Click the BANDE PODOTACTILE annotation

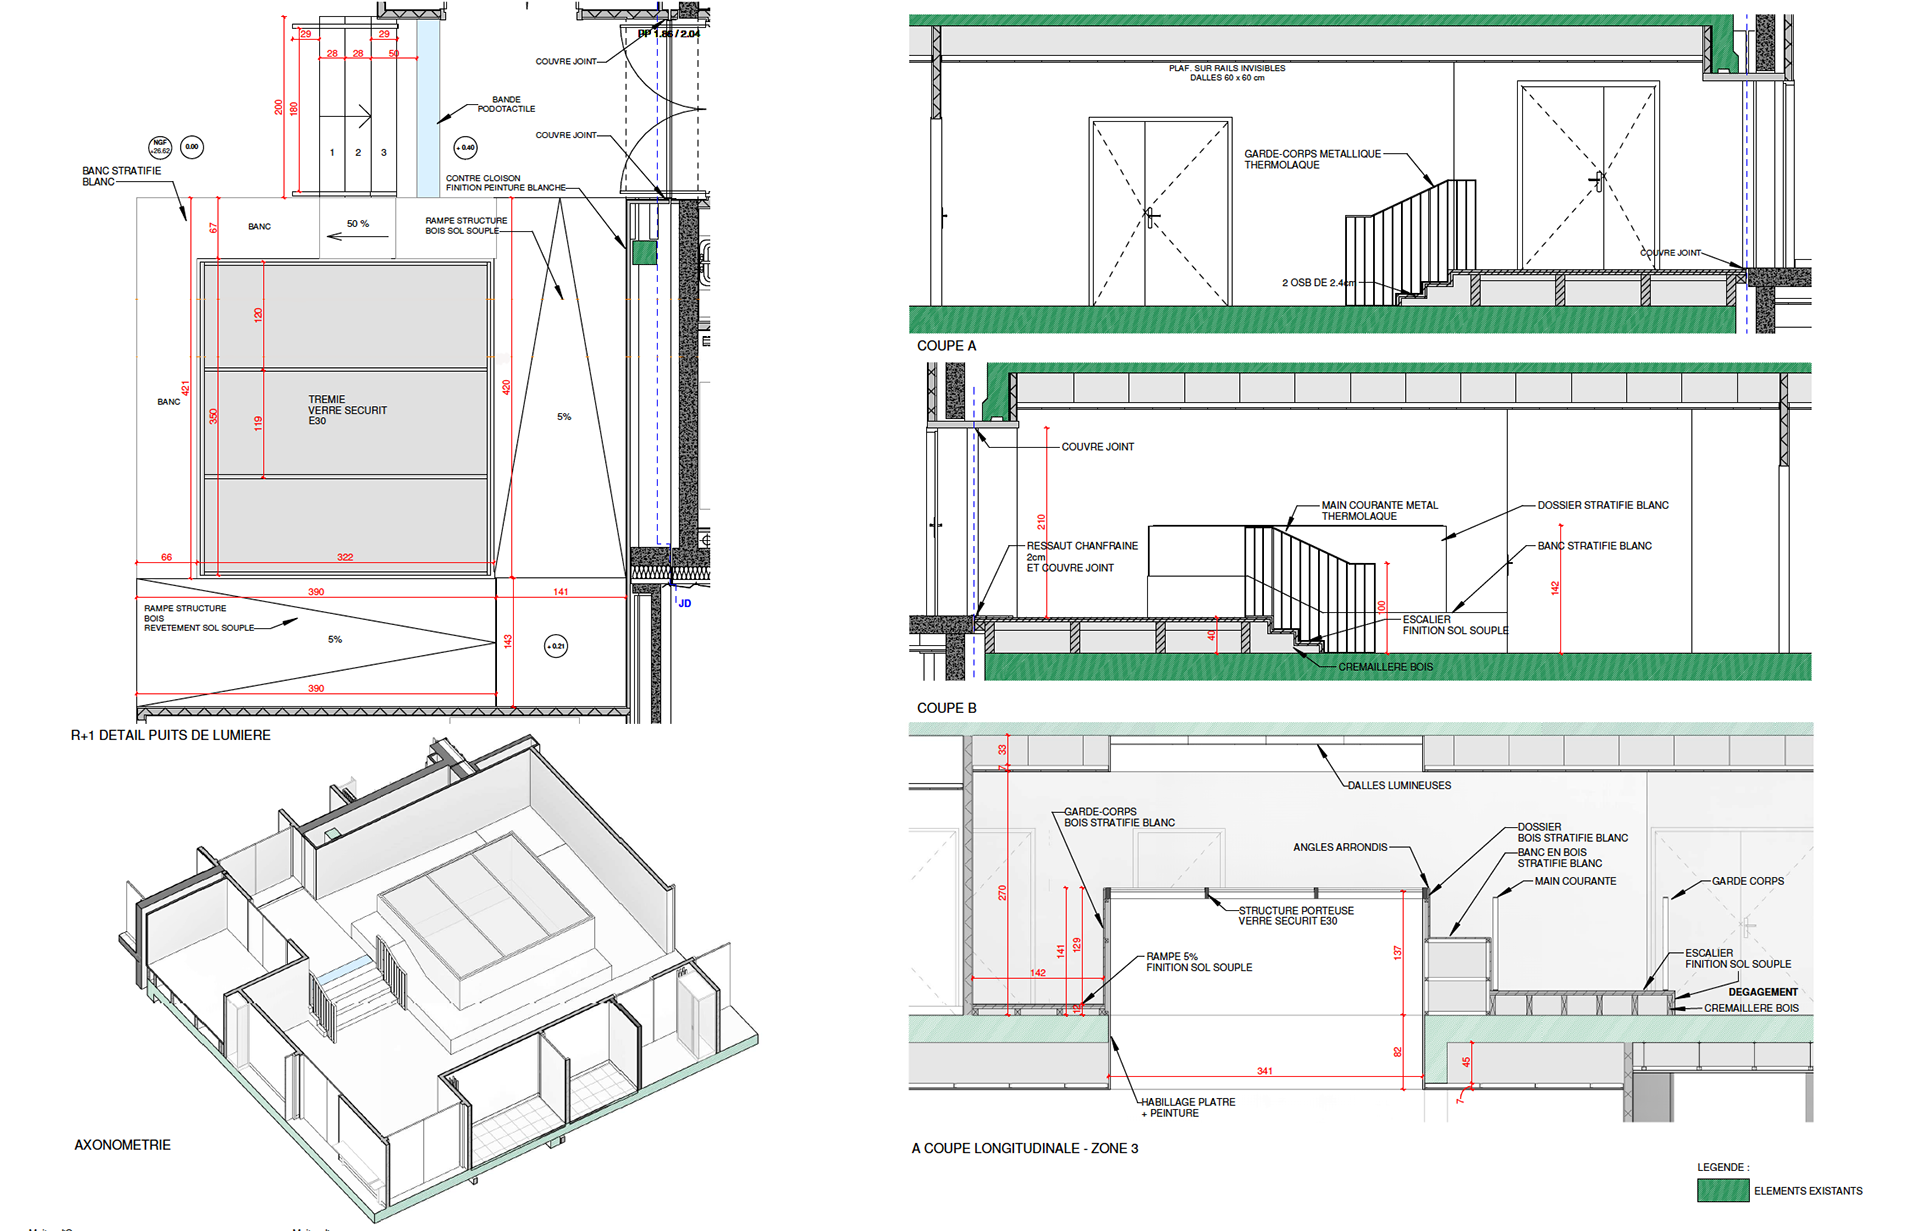click(x=506, y=104)
